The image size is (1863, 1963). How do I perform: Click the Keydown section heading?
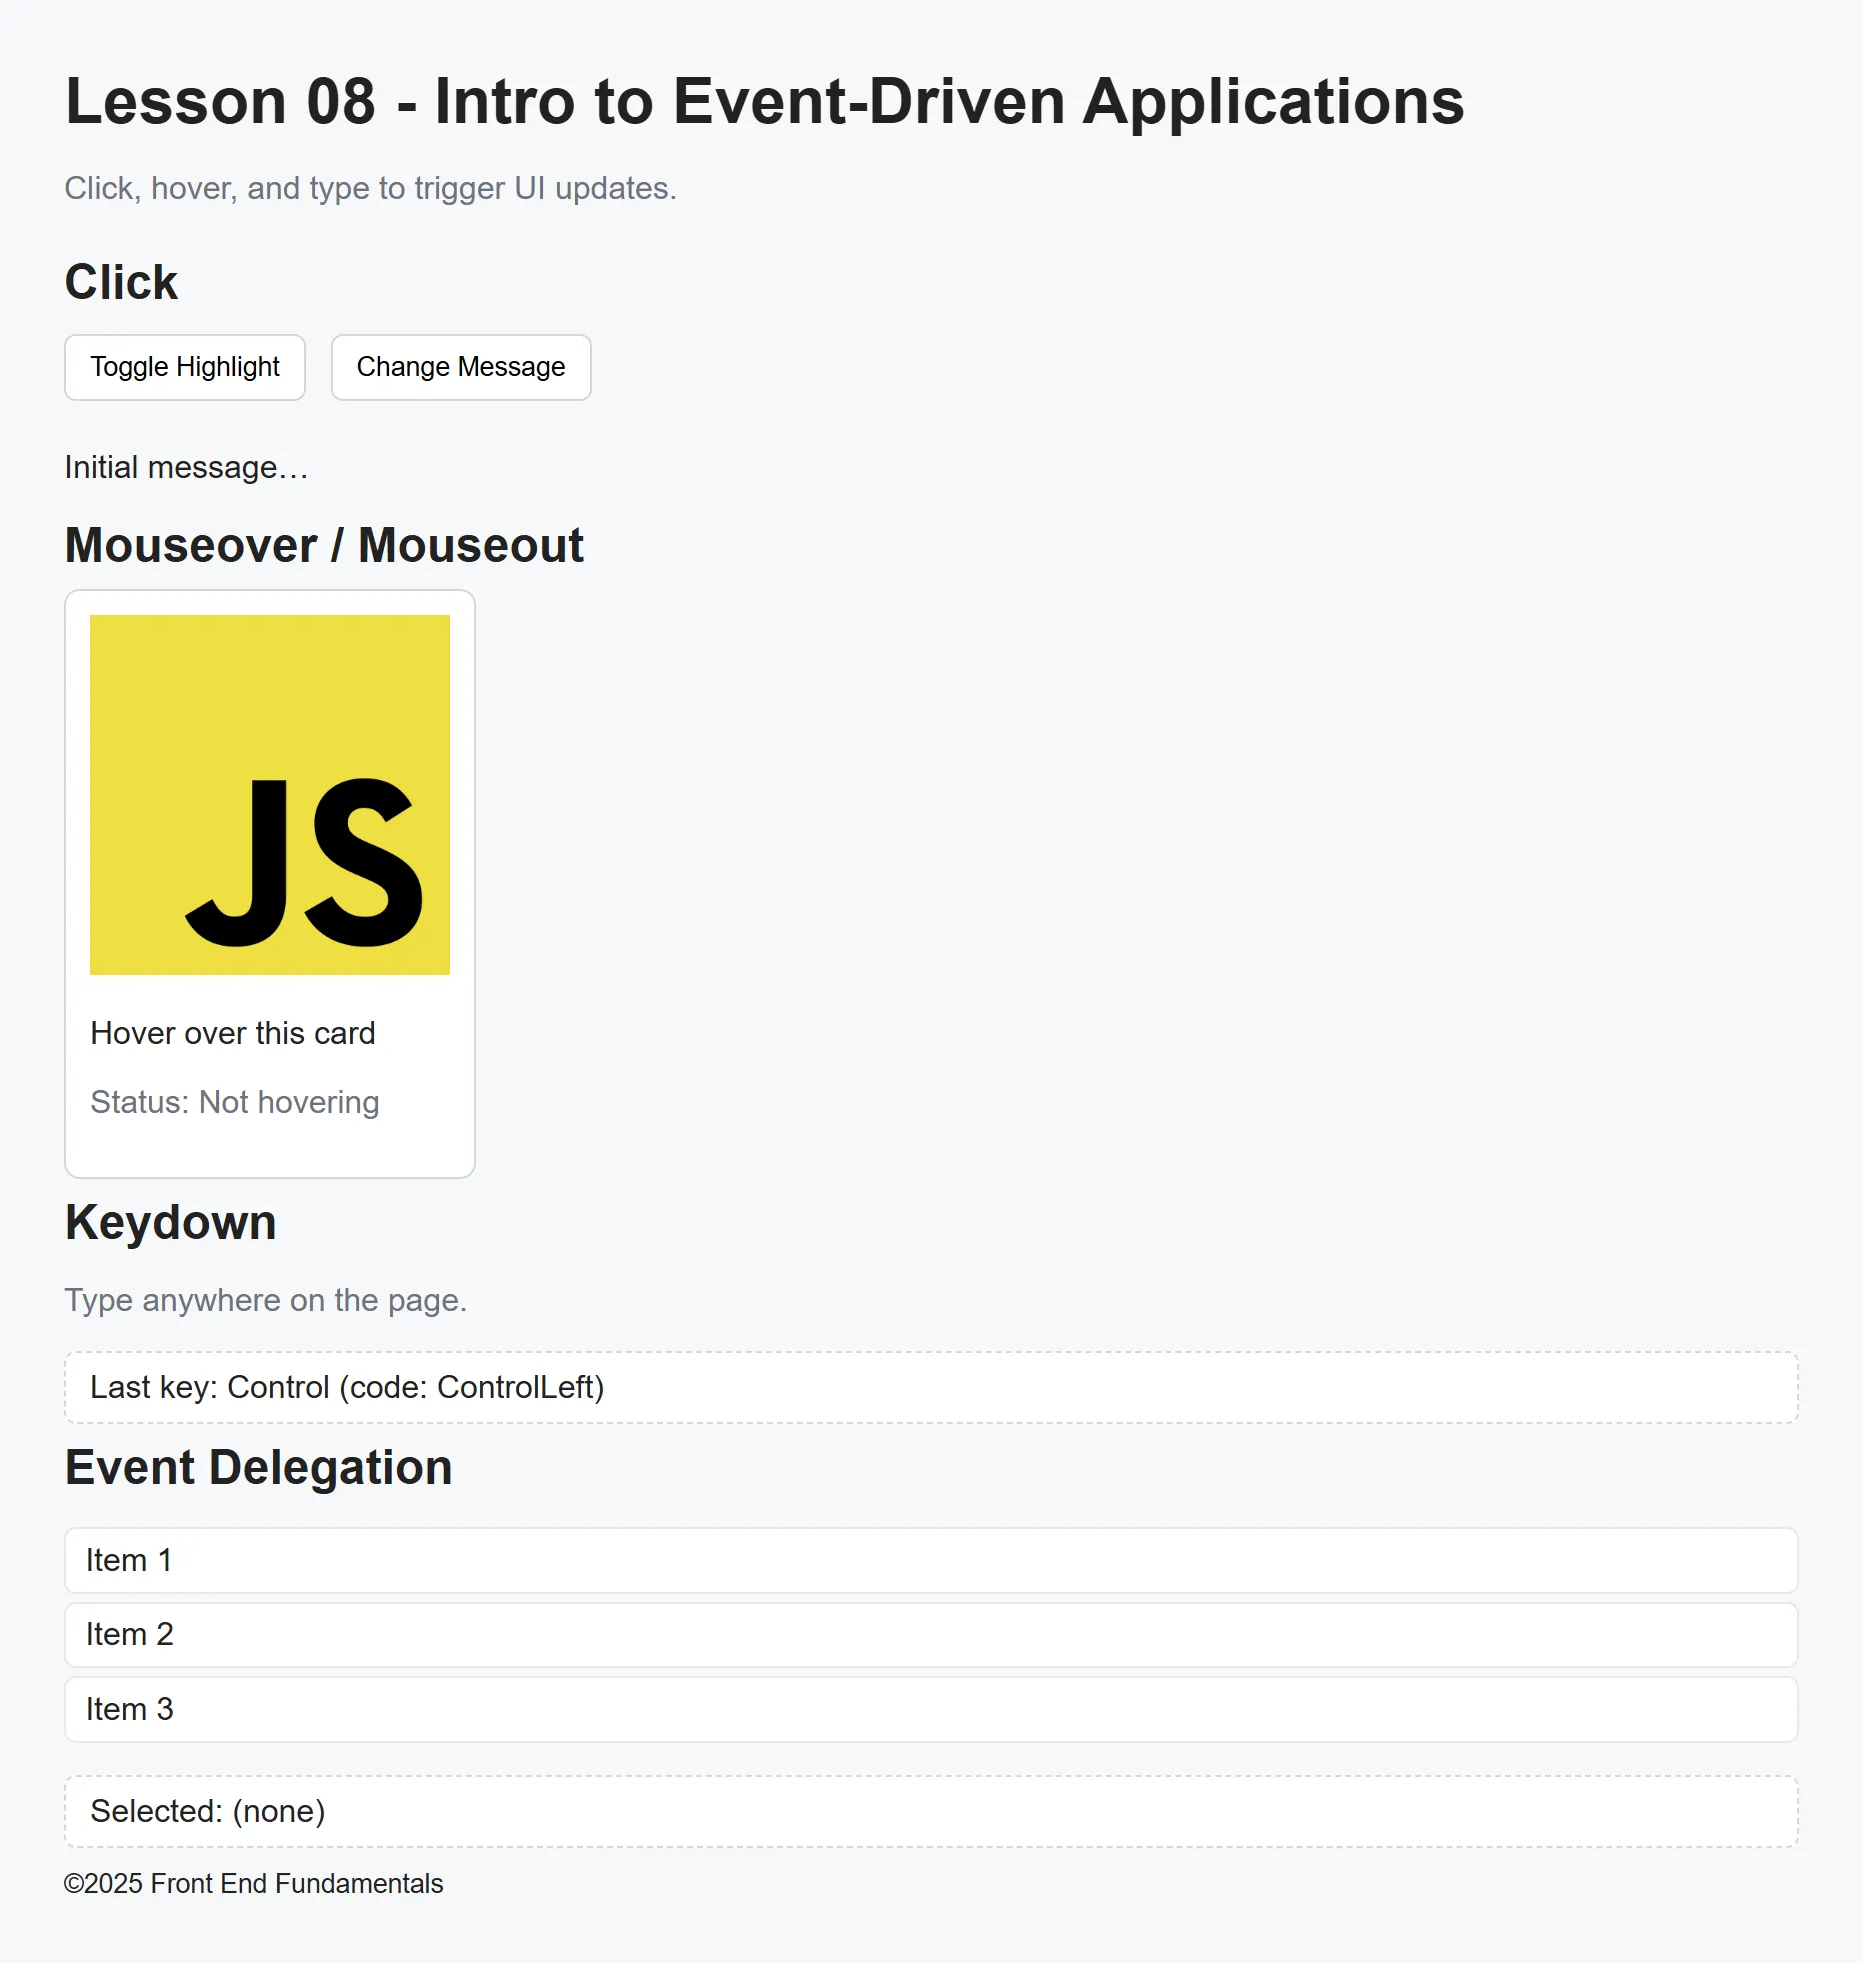click(170, 1221)
